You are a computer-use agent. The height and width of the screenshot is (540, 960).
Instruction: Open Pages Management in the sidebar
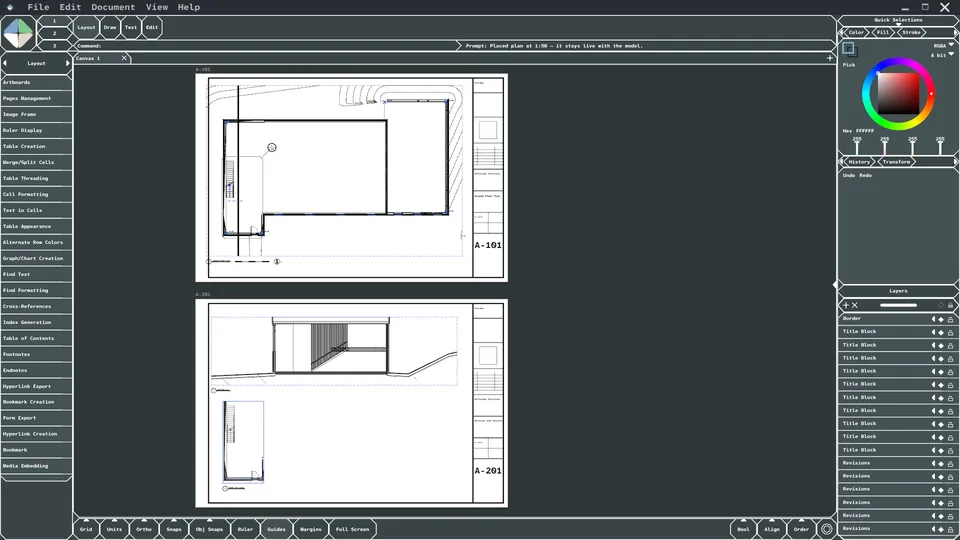36,98
